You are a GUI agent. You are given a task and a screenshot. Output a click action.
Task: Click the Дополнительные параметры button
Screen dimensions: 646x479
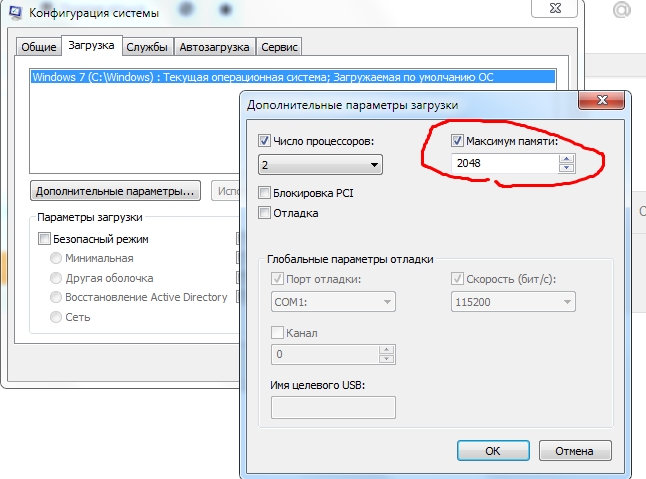[115, 191]
